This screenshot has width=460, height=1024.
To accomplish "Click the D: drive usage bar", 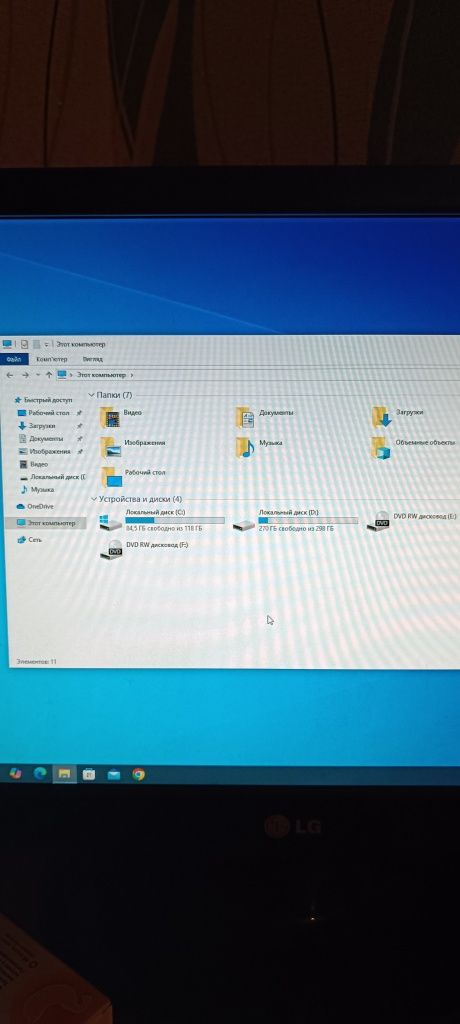I will coord(308,520).
